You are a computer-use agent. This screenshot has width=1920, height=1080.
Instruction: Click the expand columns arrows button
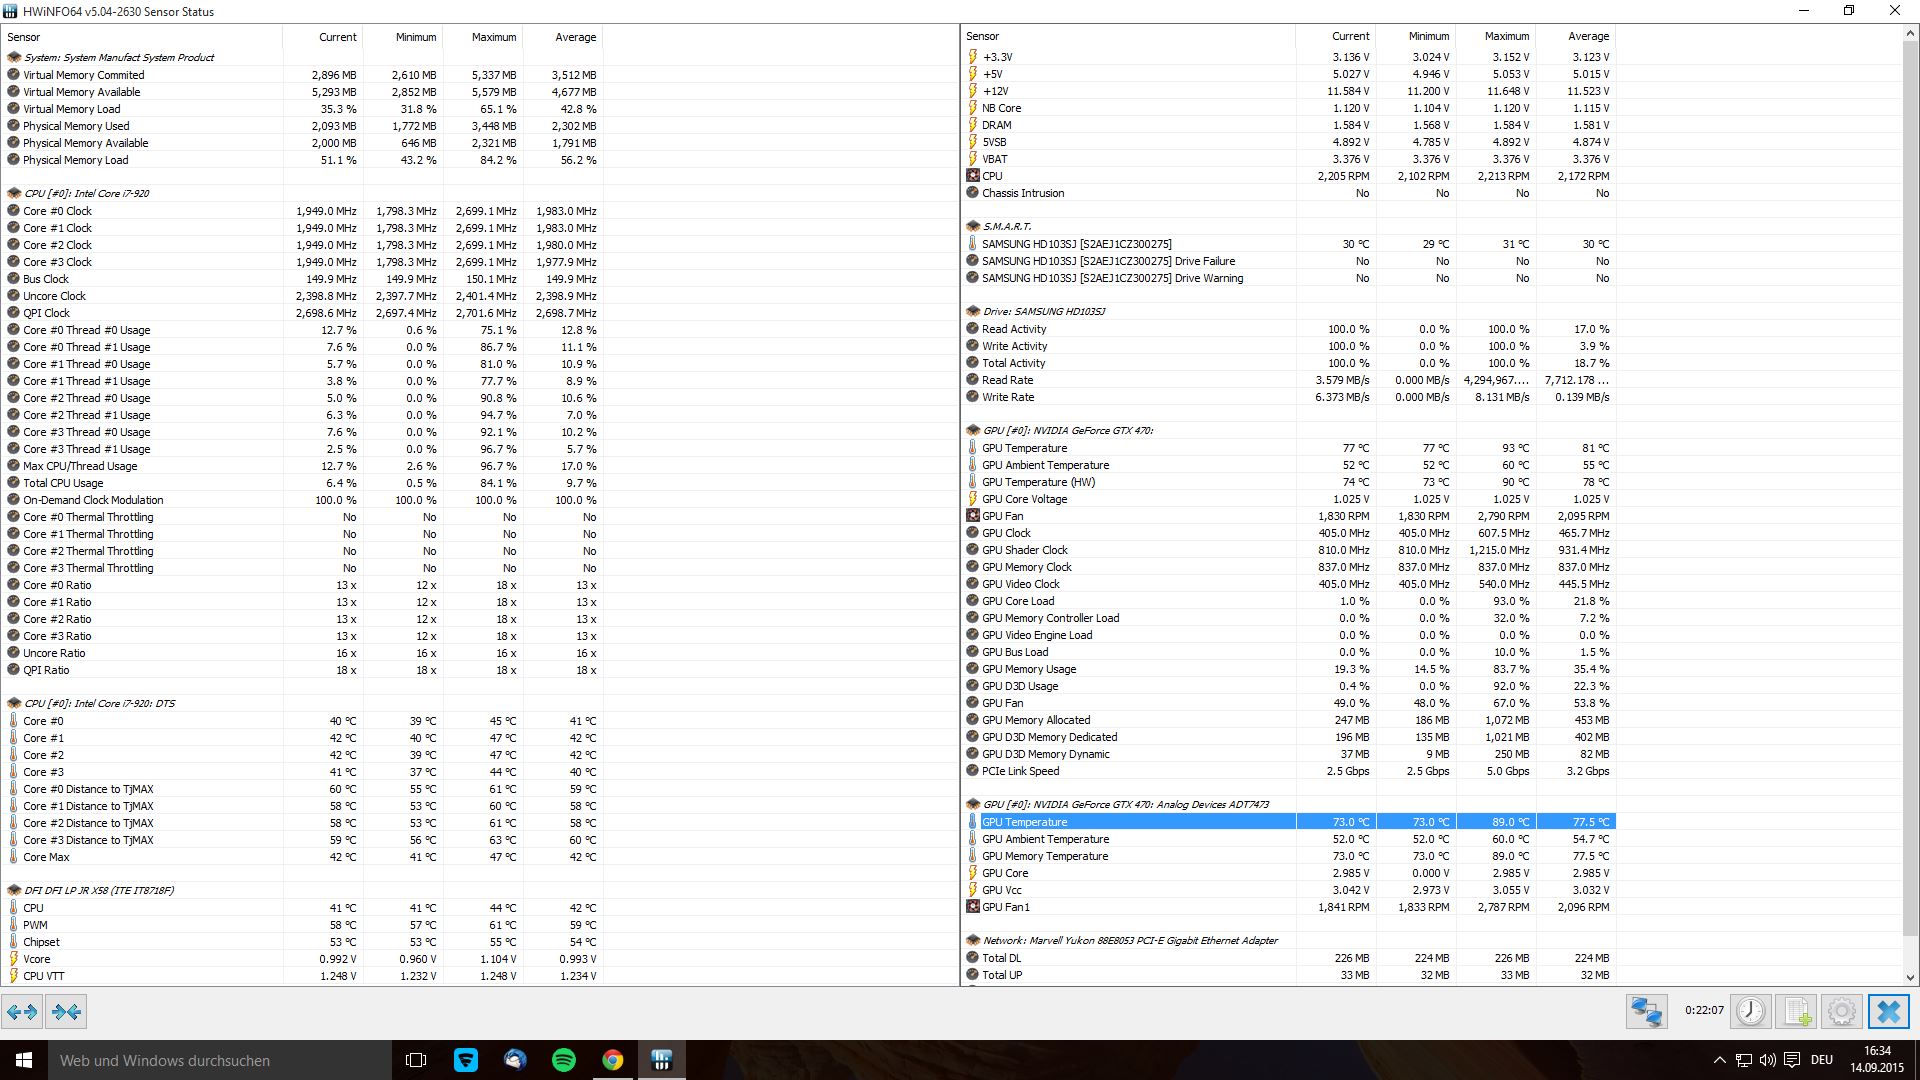22,1011
